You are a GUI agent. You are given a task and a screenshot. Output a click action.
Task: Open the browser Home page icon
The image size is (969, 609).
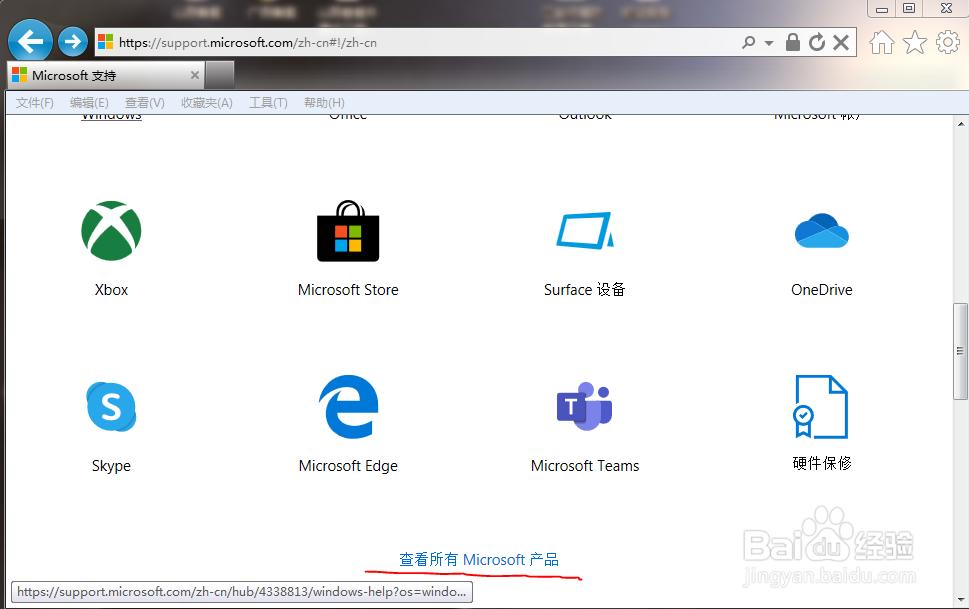click(x=881, y=43)
